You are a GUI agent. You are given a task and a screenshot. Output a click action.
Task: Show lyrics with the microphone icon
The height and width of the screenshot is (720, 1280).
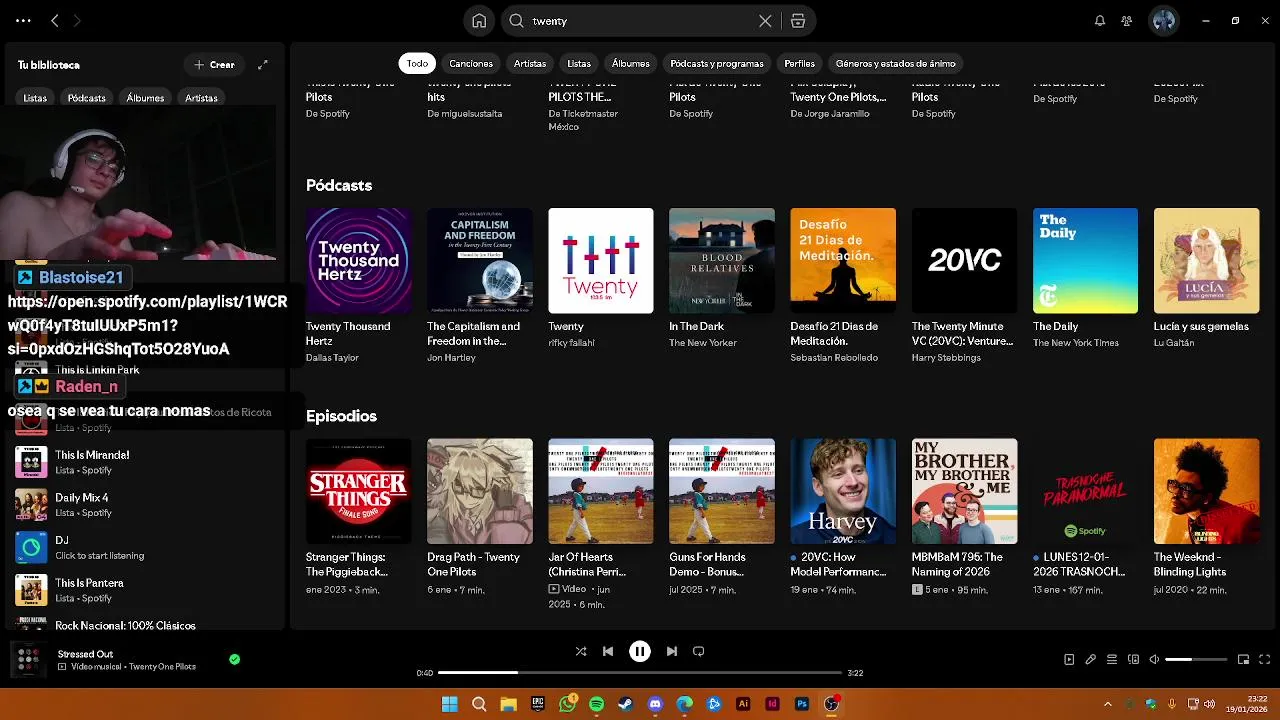point(1091,660)
